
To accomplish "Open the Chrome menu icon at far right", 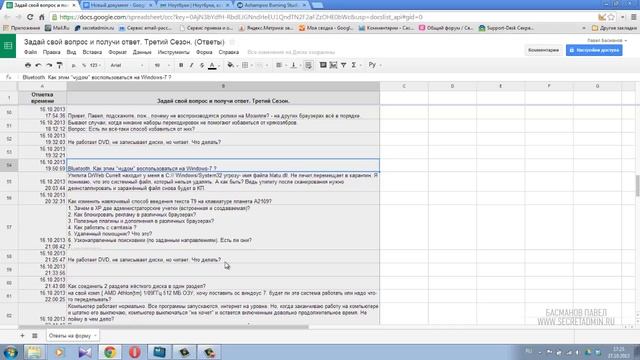I will point(633,17).
